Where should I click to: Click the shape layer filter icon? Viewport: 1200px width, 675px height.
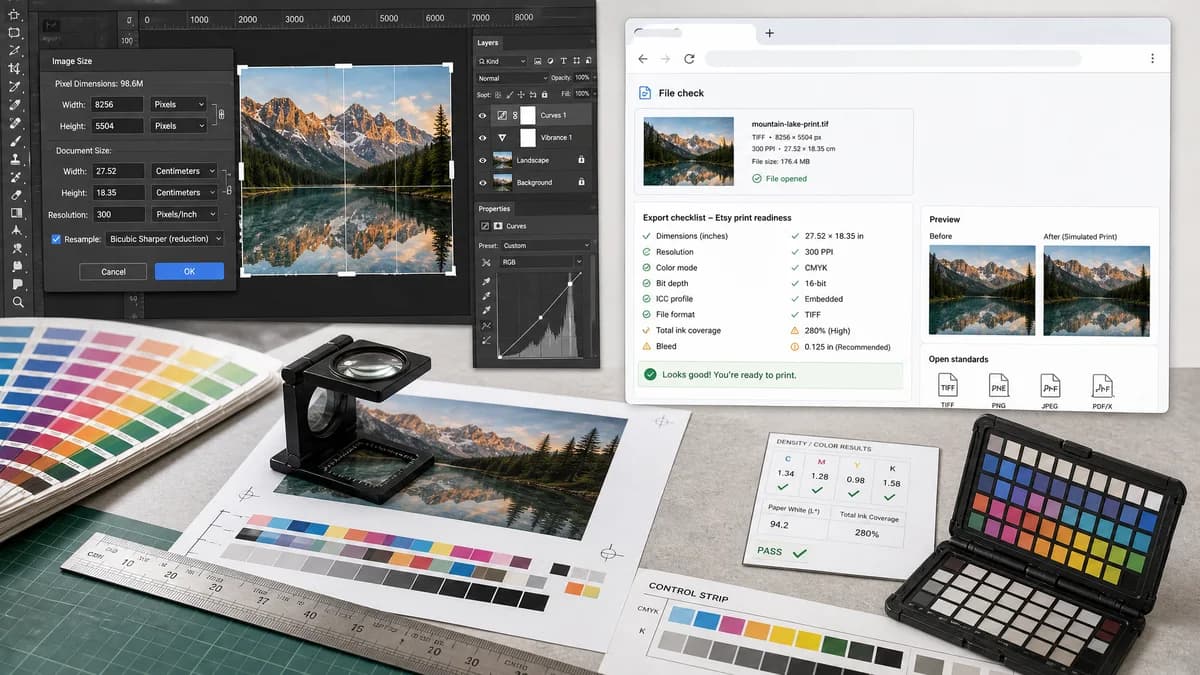575,61
